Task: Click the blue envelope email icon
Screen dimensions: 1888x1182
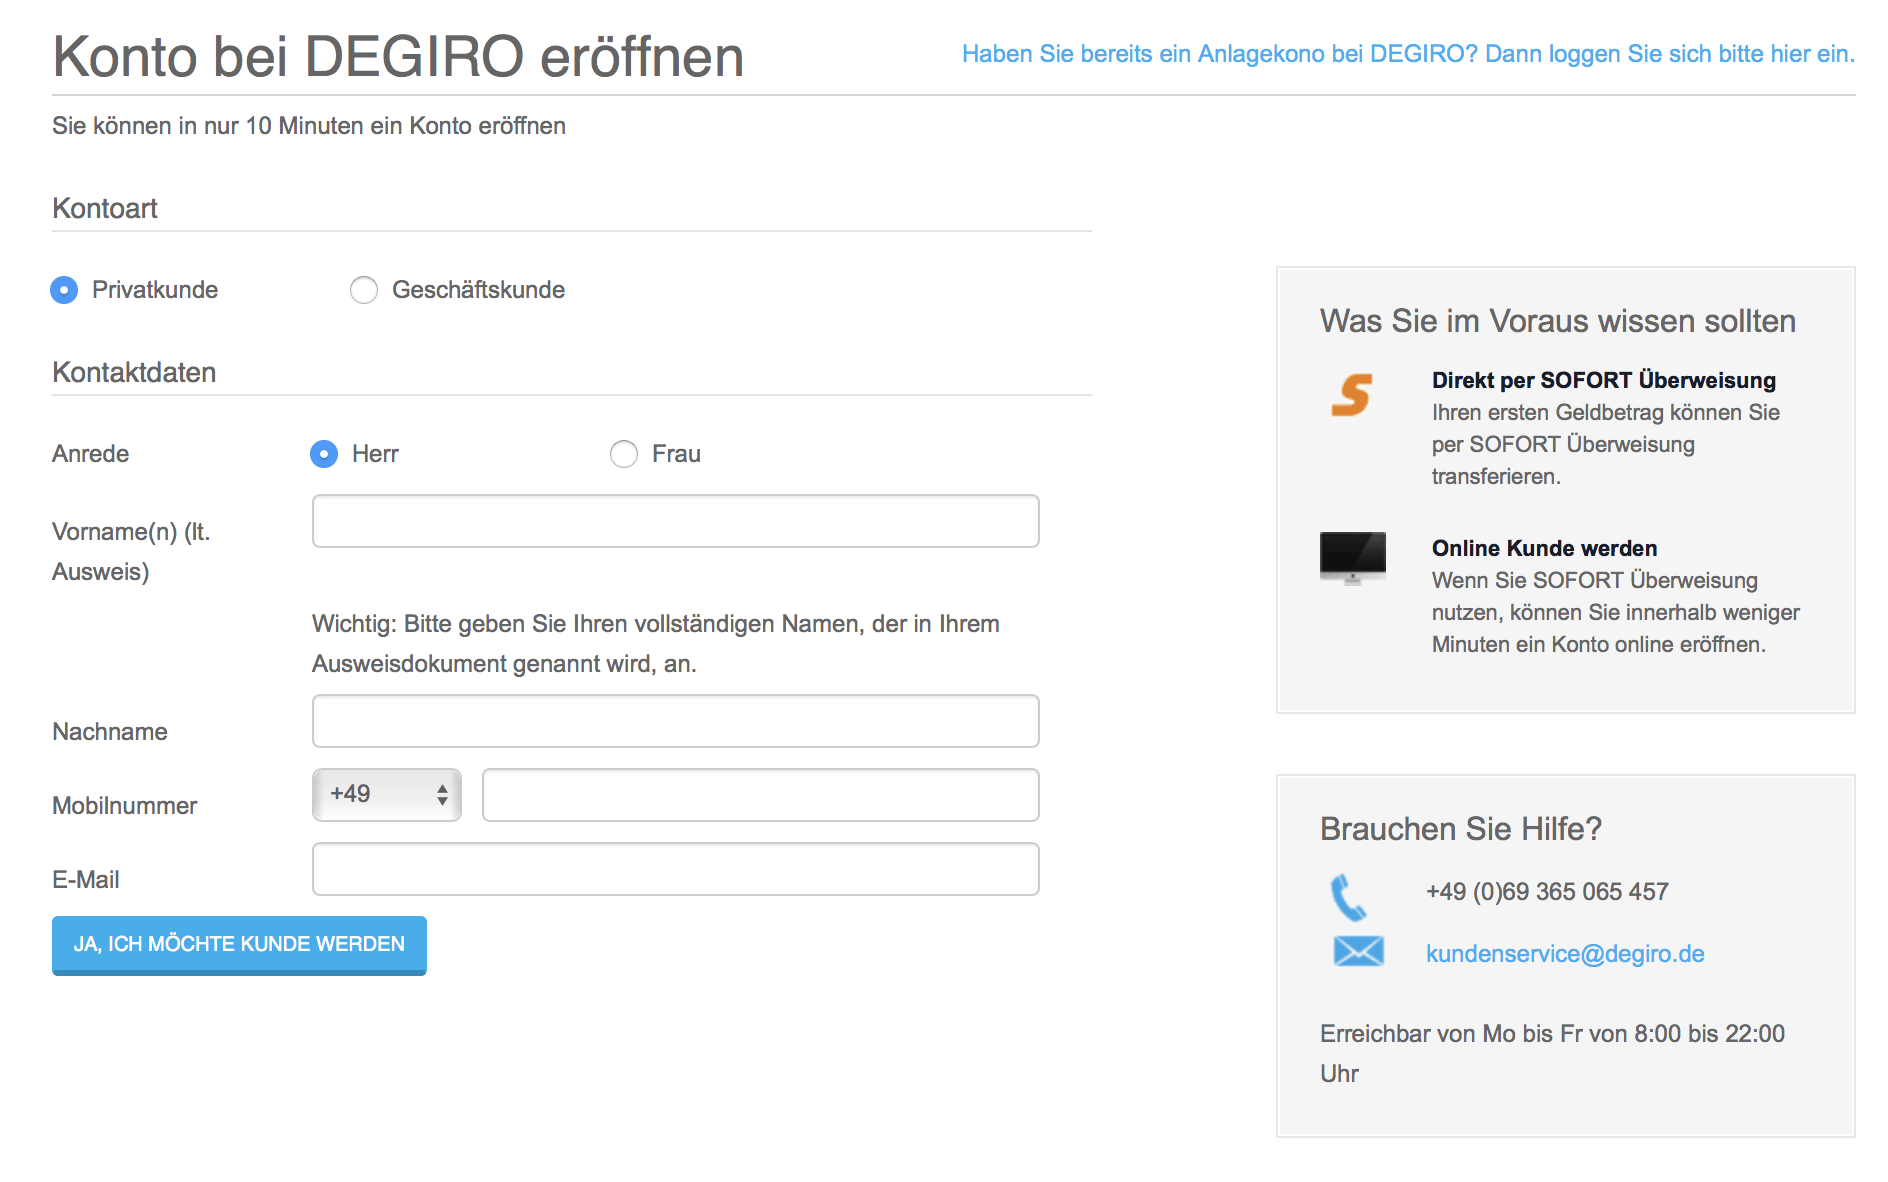Action: [x=1358, y=951]
